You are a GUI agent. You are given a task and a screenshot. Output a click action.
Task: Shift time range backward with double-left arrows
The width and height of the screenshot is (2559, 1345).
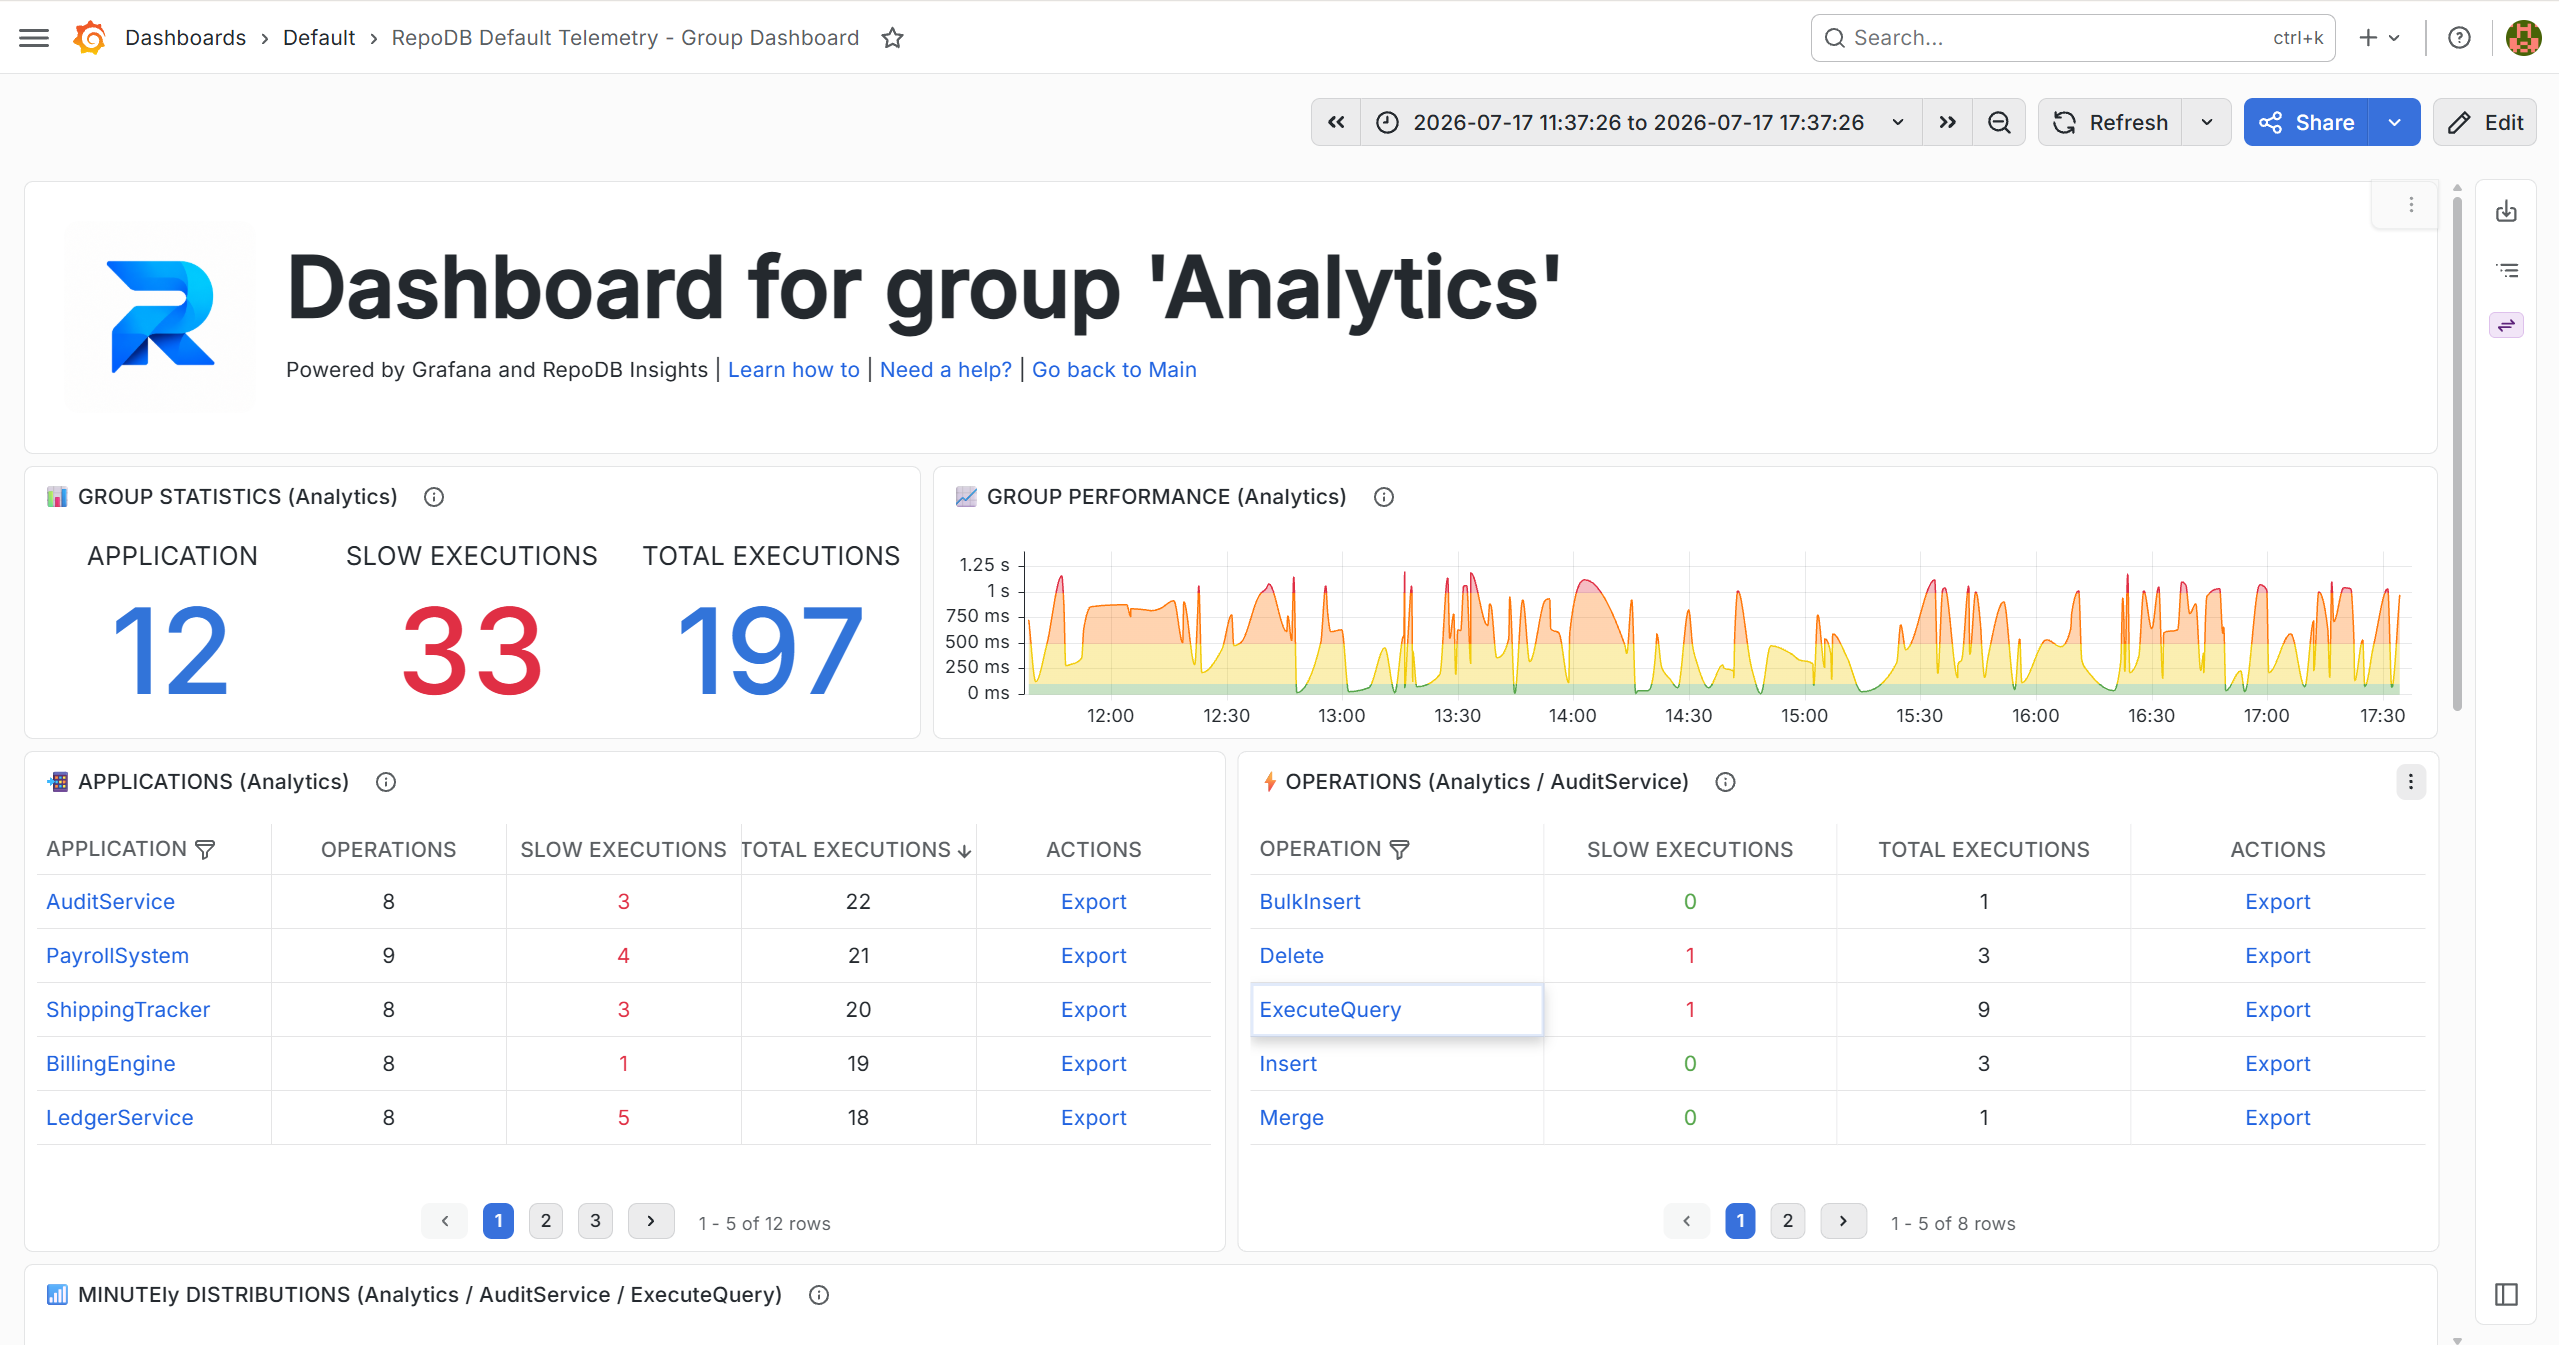(1336, 122)
